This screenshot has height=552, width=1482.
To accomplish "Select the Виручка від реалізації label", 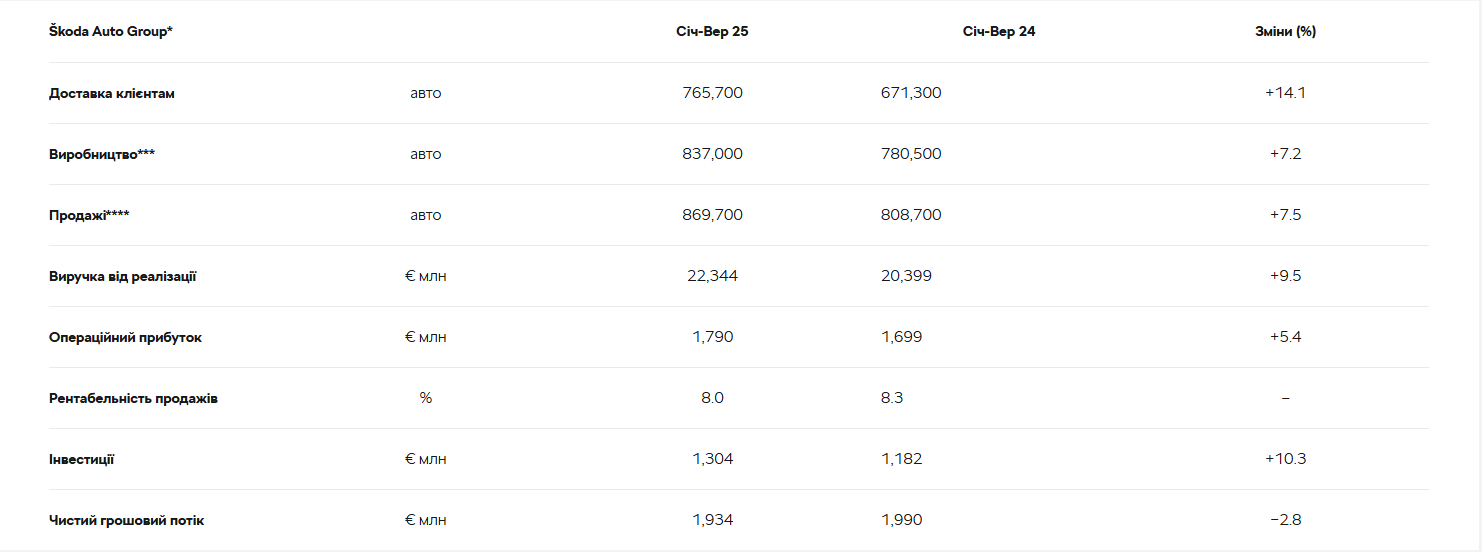I will 123,276.
